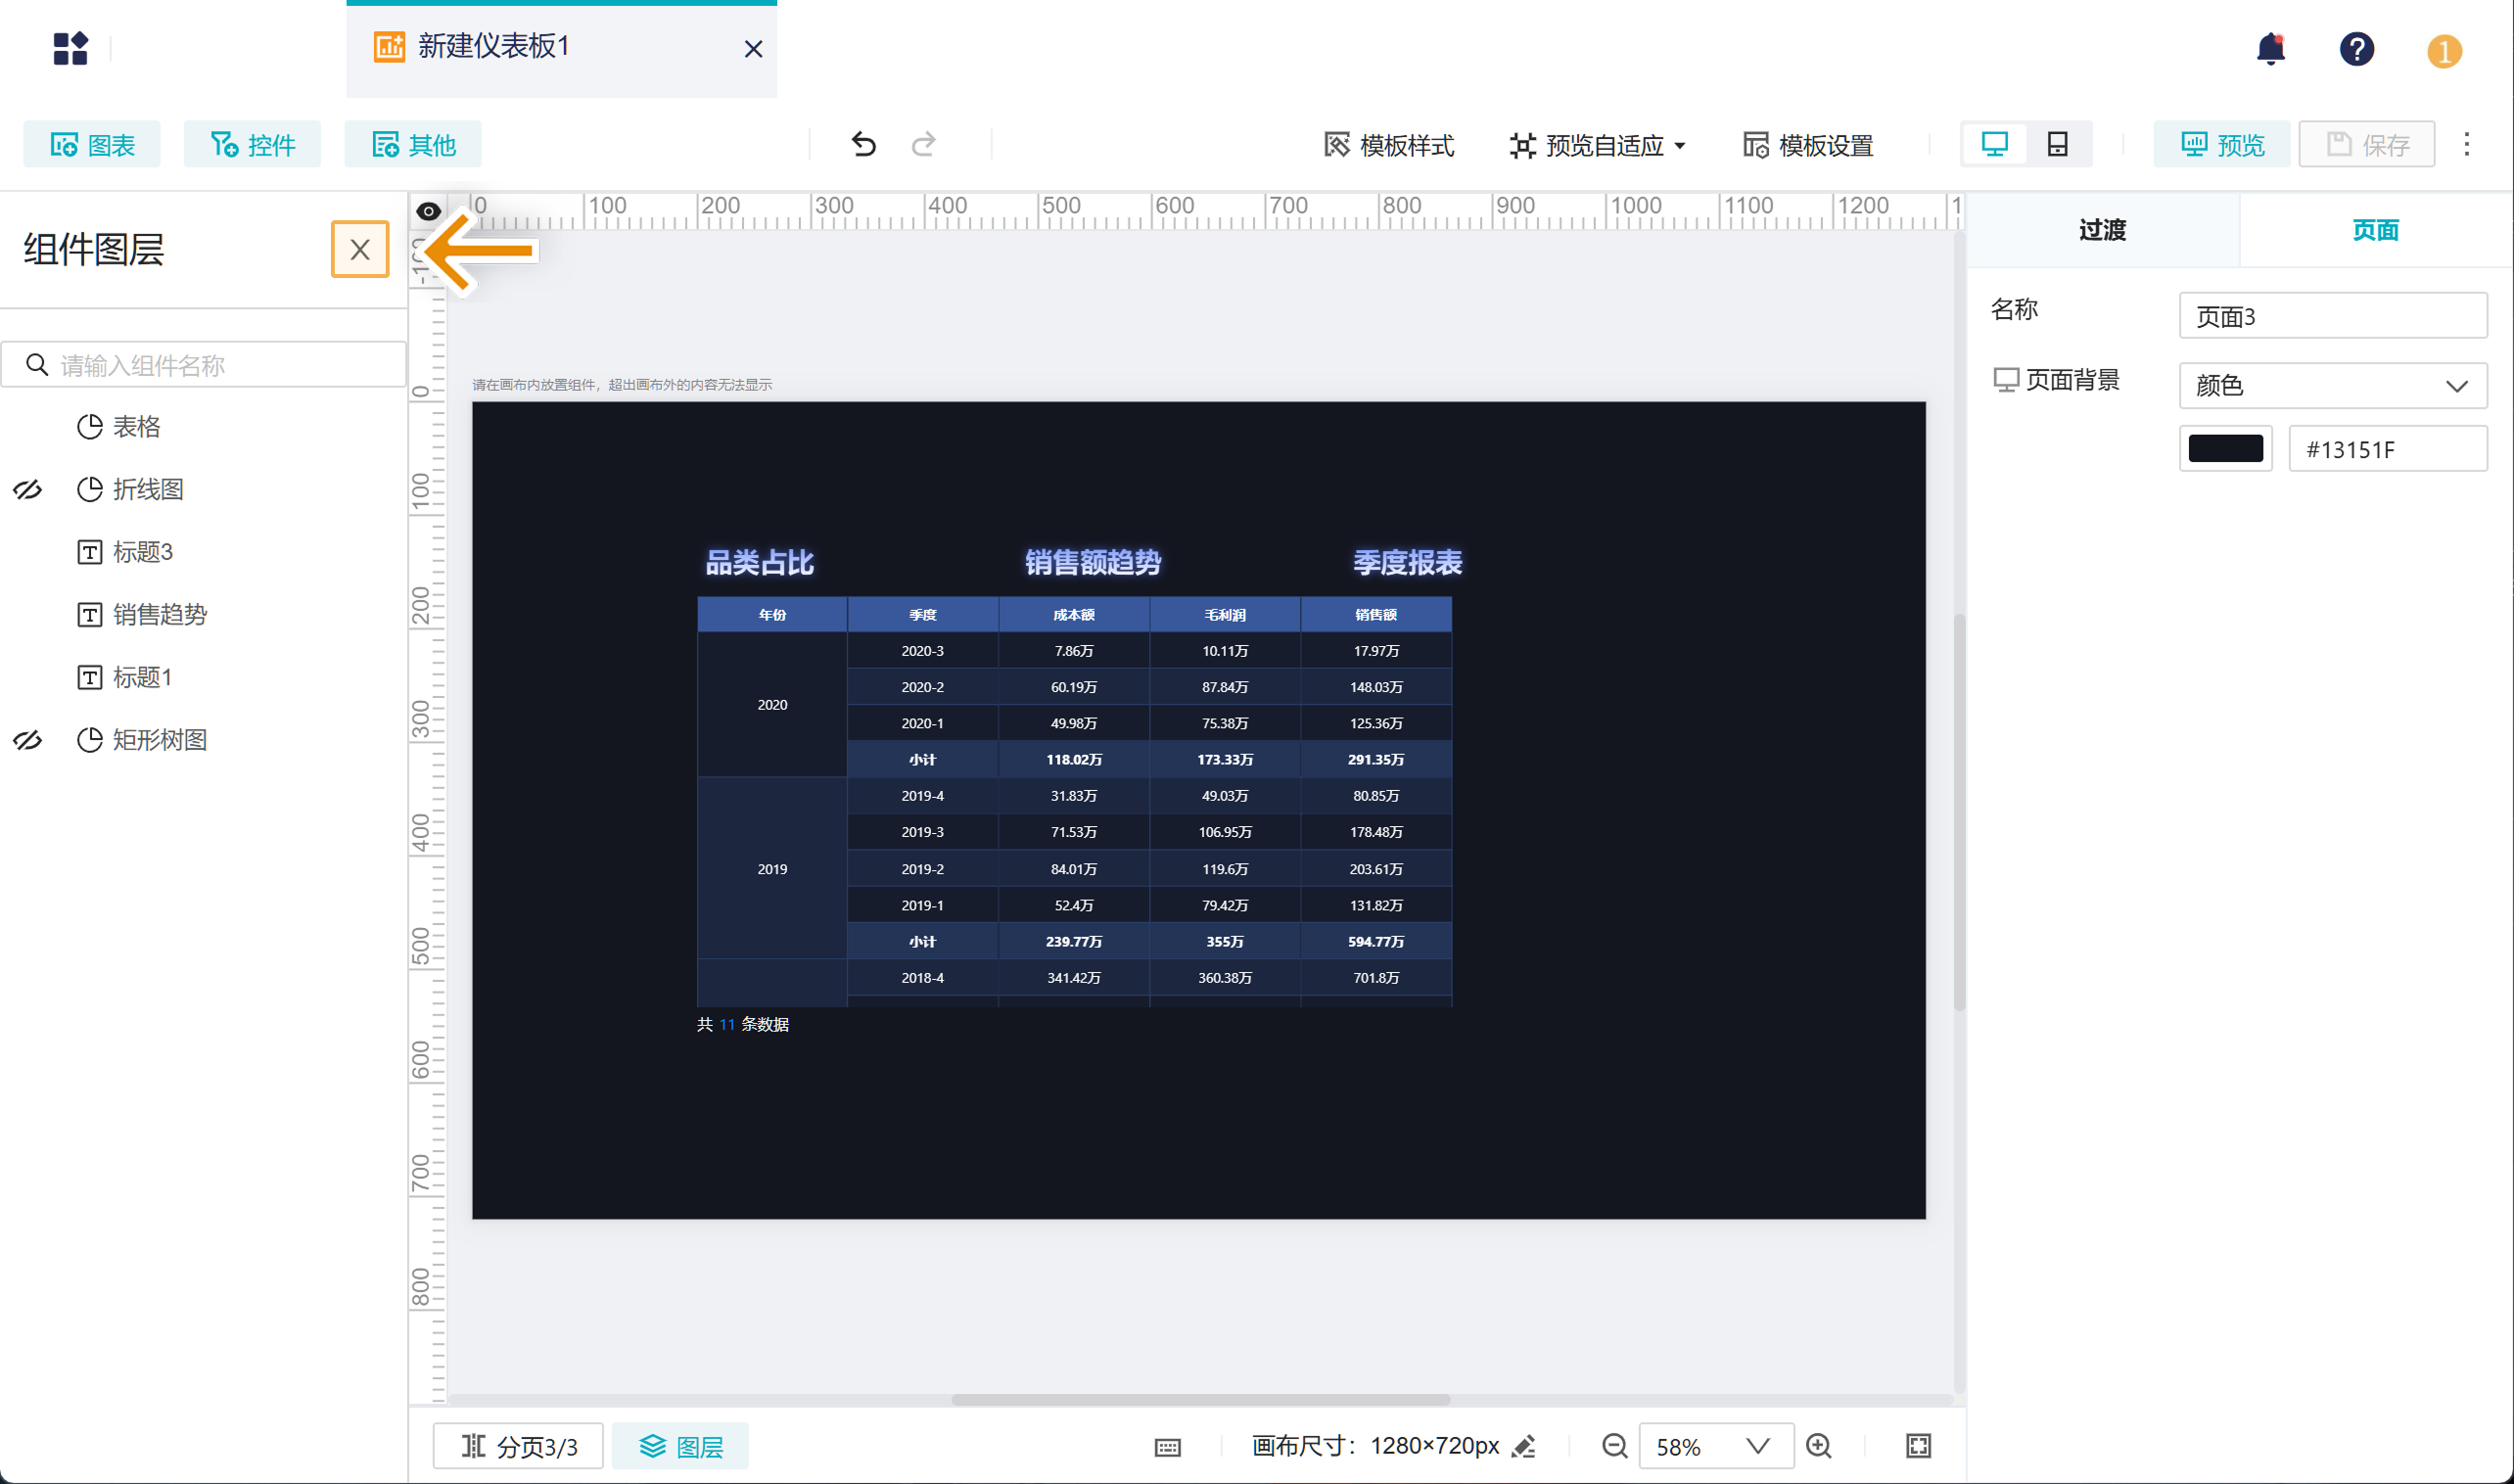Click the dark background color swatch
Viewport: 2514px width, 1484px height.
click(x=2225, y=449)
